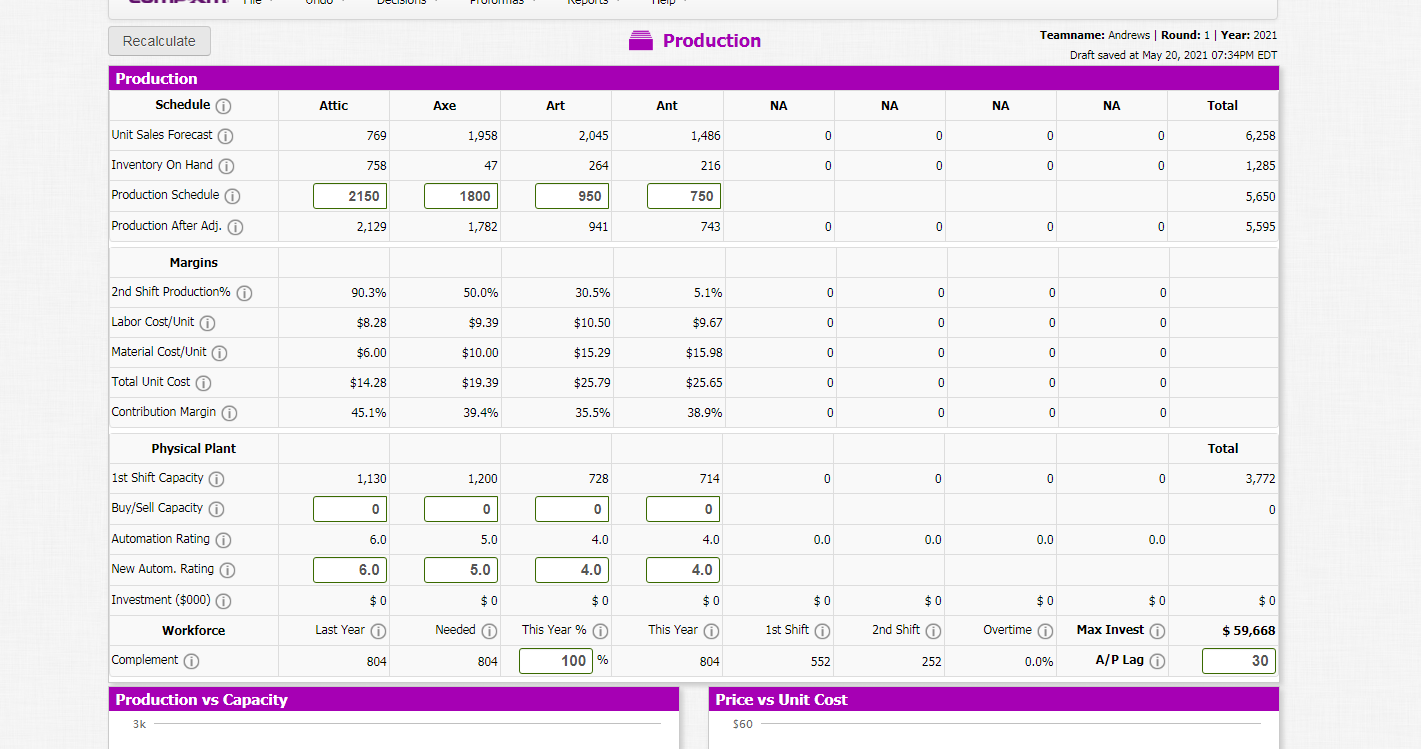Select Ant Buy/Sell Capacity field
Screen dimensions: 1421x749
point(683,509)
